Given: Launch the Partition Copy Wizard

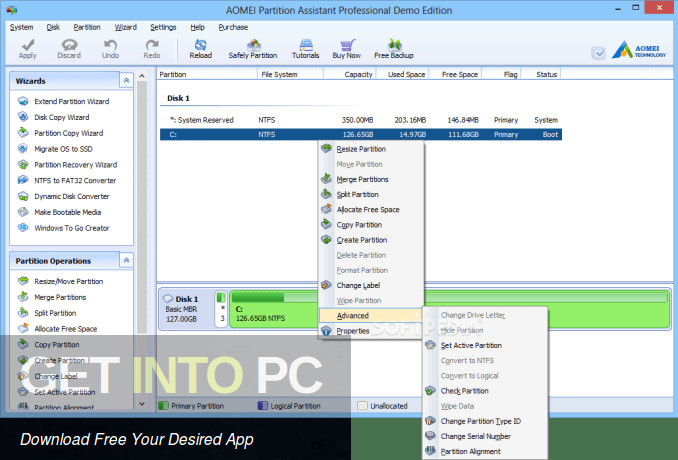Looking at the screenshot, I should [69, 133].
